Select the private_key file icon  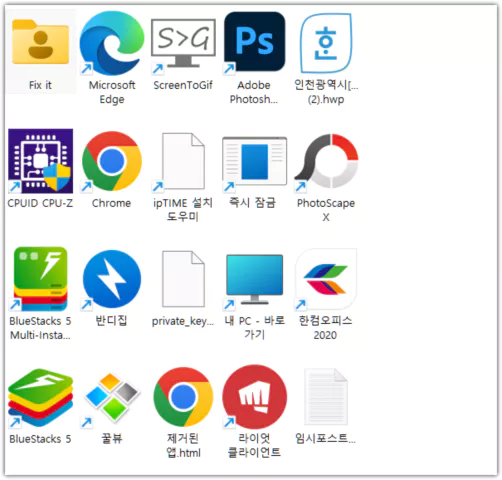[x=183, y=279]
